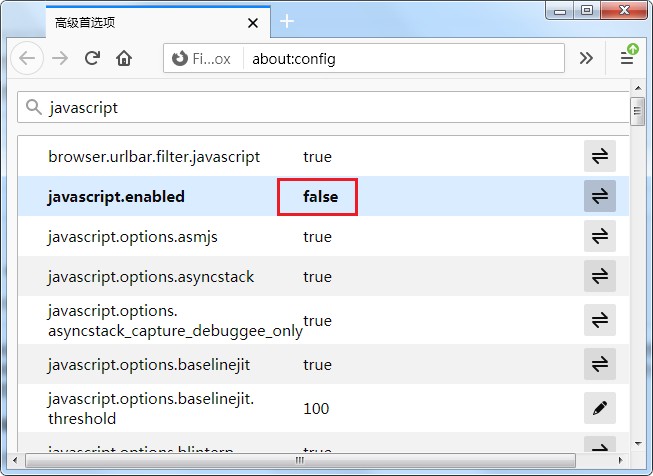Open a new tab with plus button

pyautogui.click(x=287, y=21)
